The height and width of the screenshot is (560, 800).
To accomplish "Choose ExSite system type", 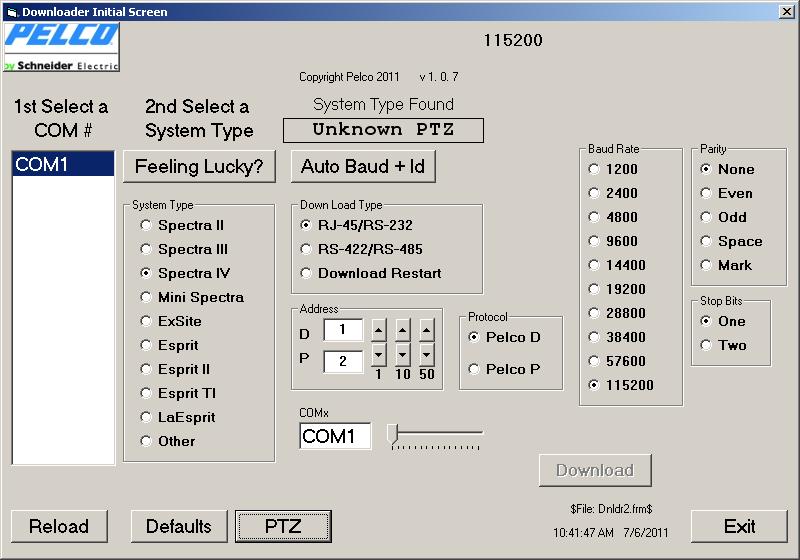I will click(171, 321).
